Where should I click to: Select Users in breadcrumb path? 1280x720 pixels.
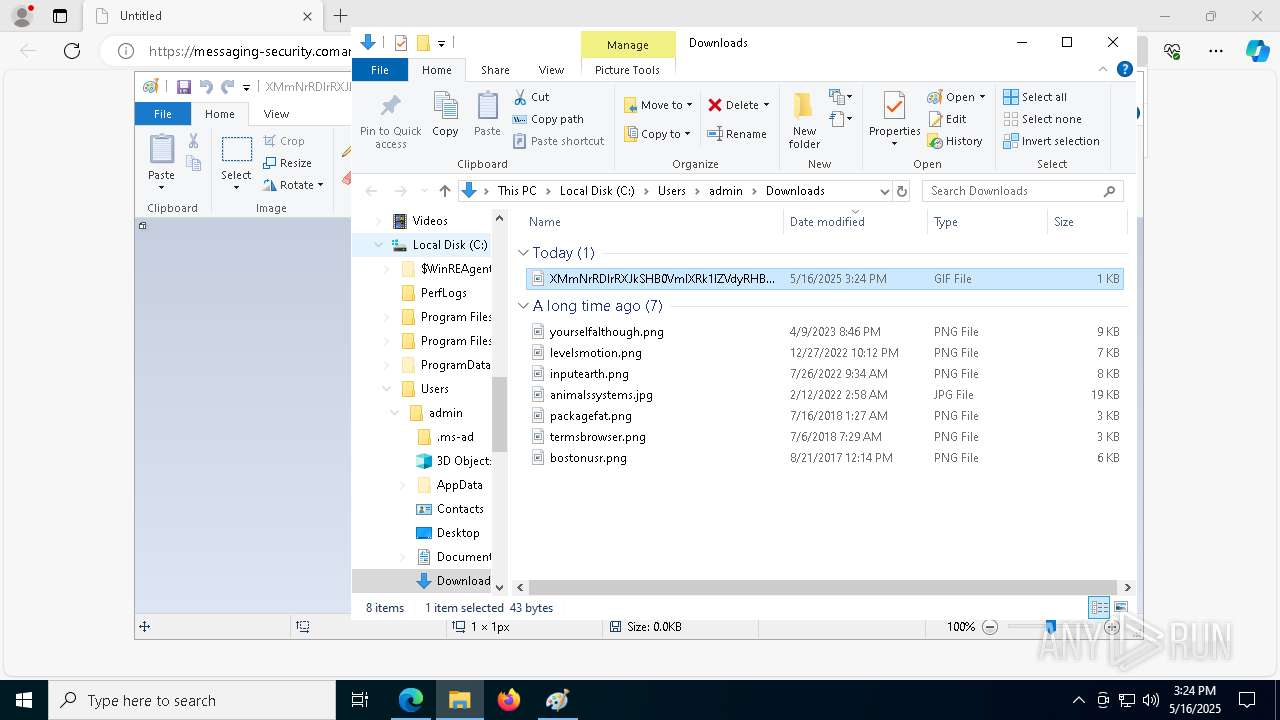[672, 191]
